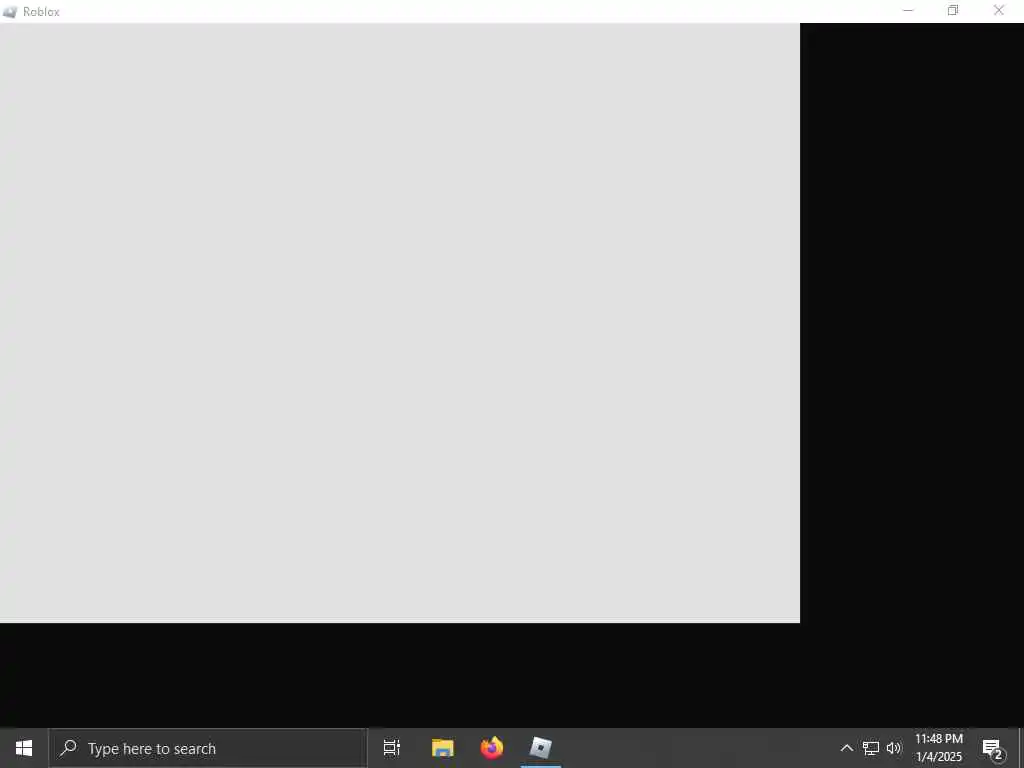Click the Type here to search box
1024x768 pixels.
[208, 748]
